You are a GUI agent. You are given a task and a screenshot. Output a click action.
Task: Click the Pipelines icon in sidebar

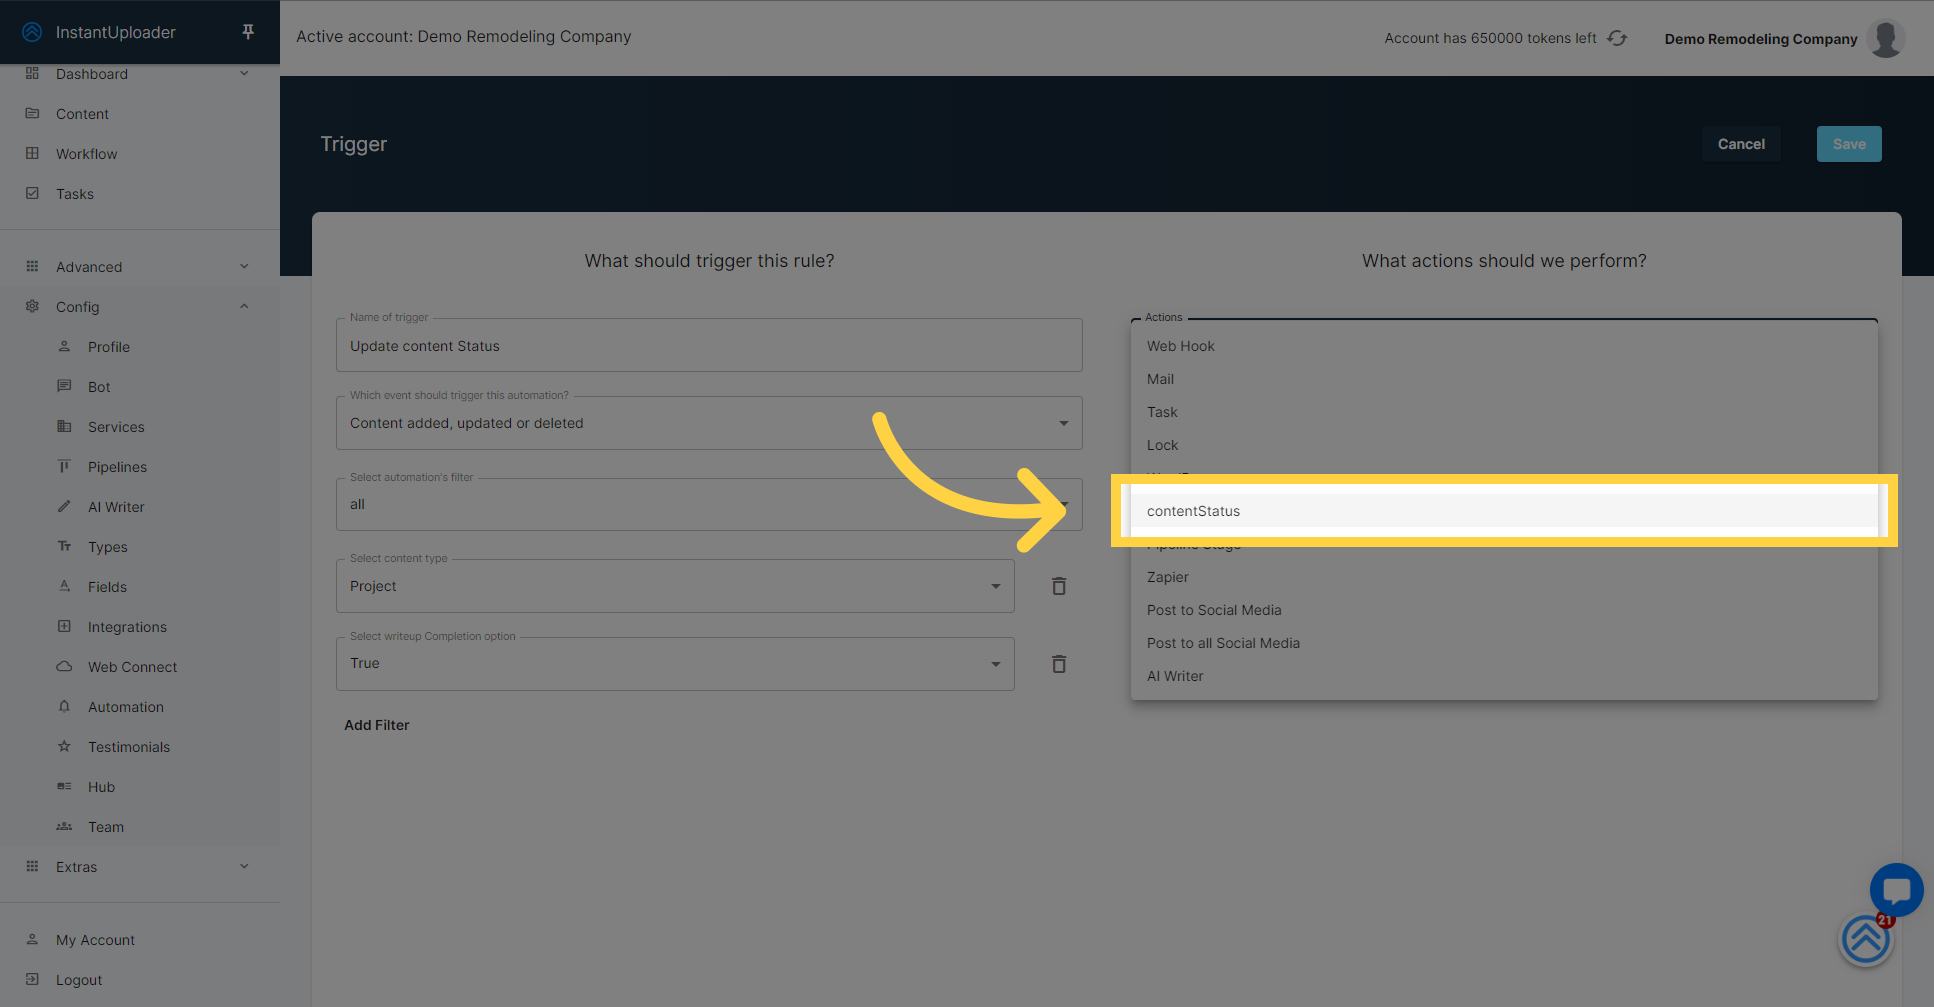(x=64, y=466)
